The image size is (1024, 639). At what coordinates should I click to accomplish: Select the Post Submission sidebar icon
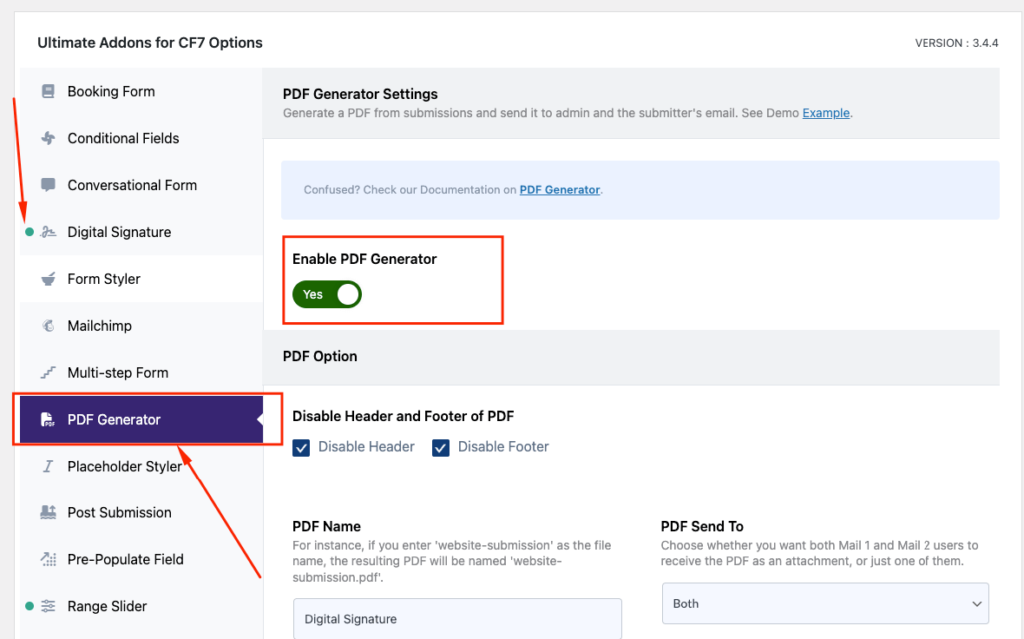point(48,512)
